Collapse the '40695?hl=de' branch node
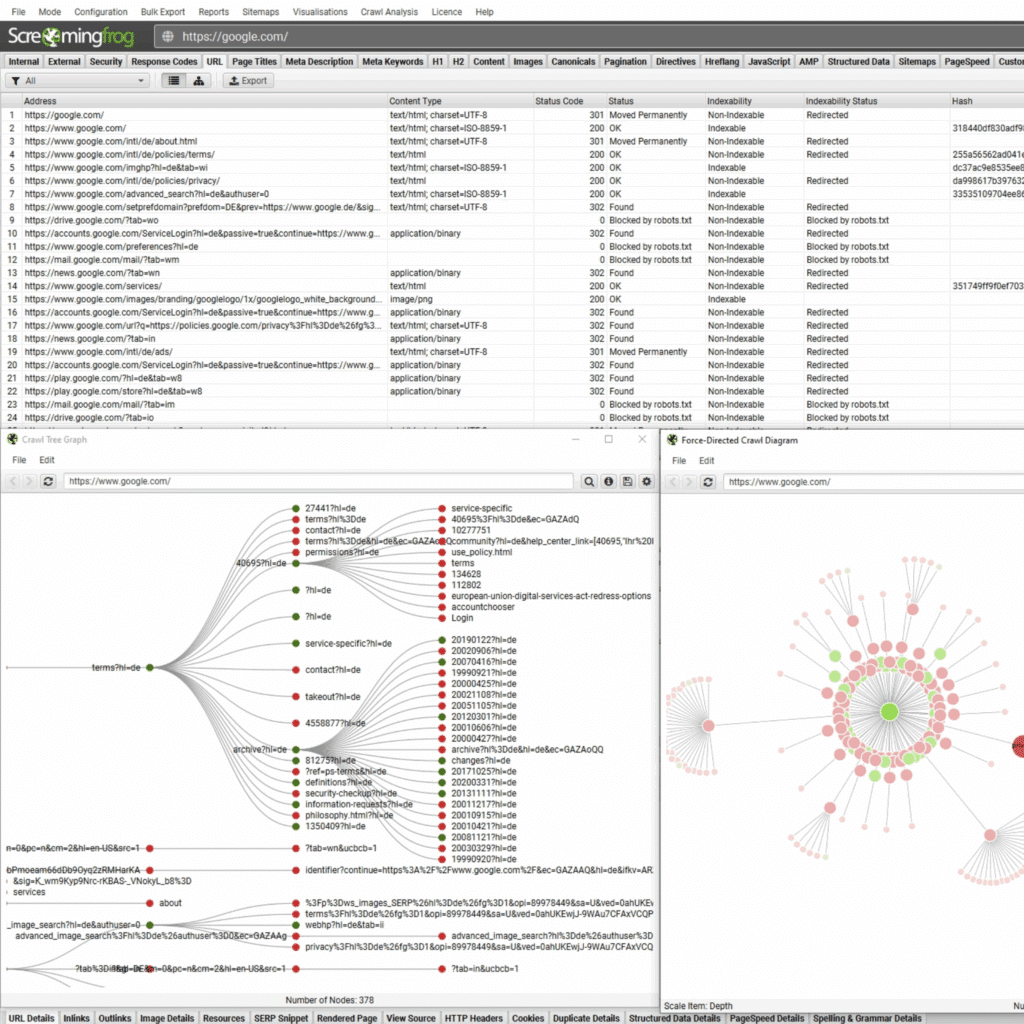The height and width of the screenshot is (1024, 1024). pyautogui.click(x=296, y=563)
